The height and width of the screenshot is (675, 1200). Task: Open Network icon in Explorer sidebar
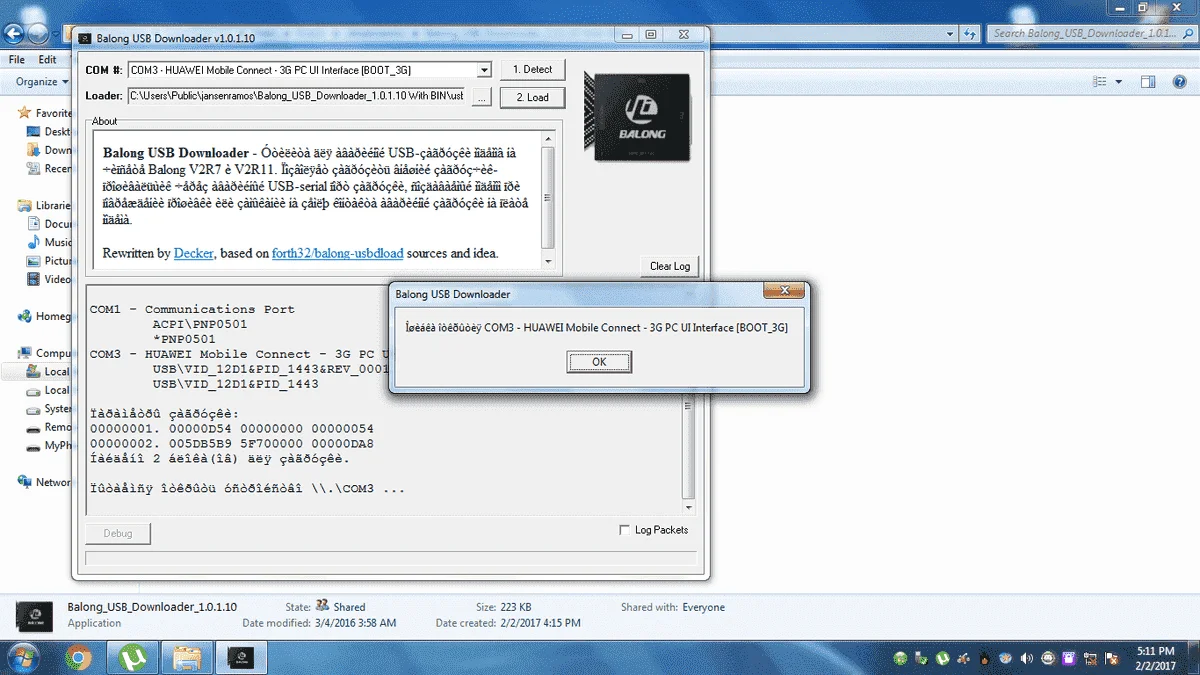(x=25, y=482)
